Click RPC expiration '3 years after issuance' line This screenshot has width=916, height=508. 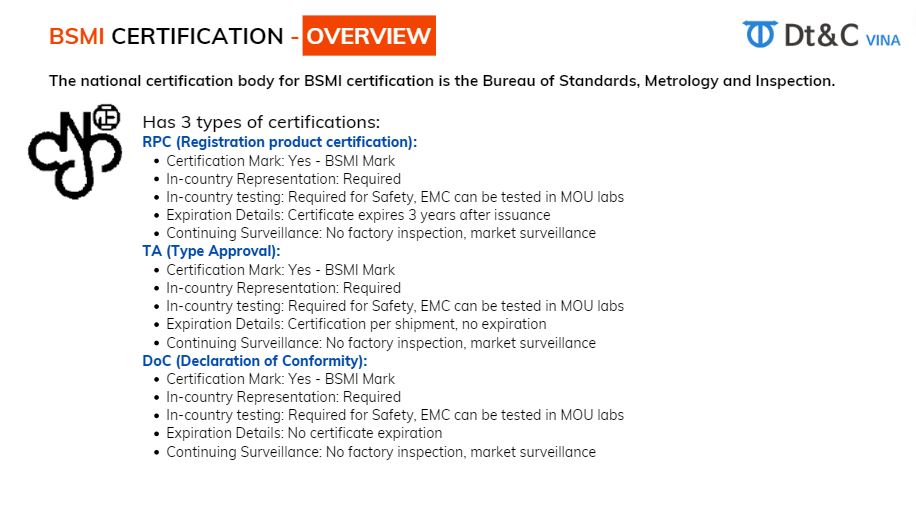click(x=358, y=215)
